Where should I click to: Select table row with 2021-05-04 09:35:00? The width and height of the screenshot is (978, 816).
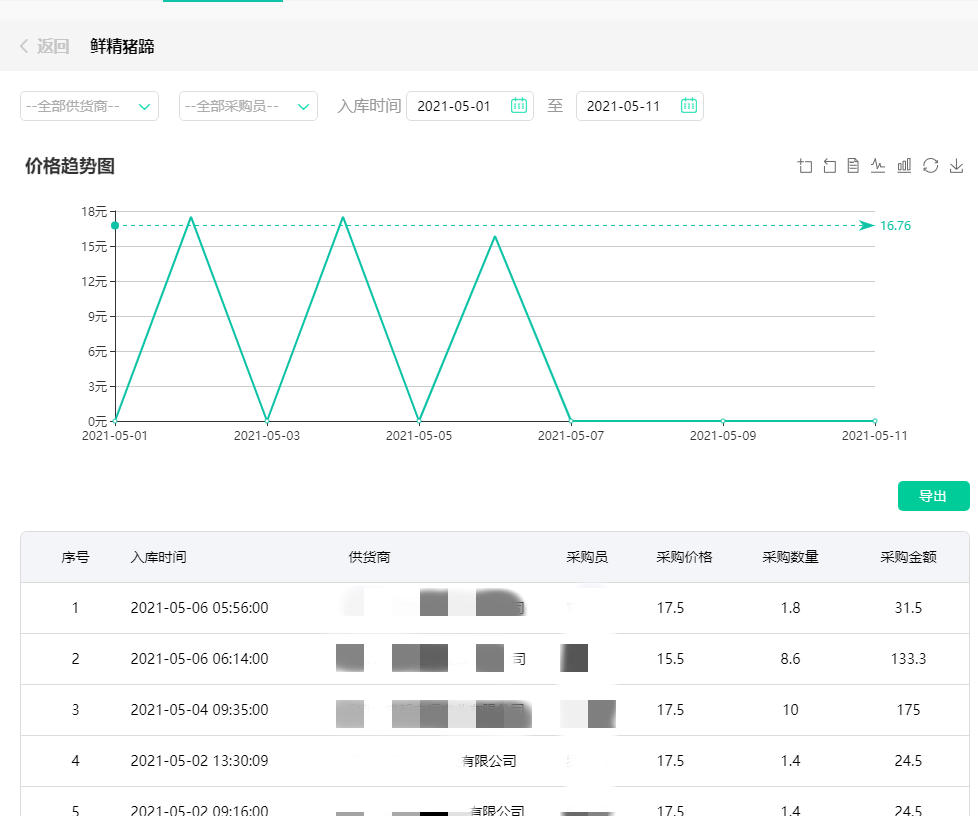click(x=199, y=710)
